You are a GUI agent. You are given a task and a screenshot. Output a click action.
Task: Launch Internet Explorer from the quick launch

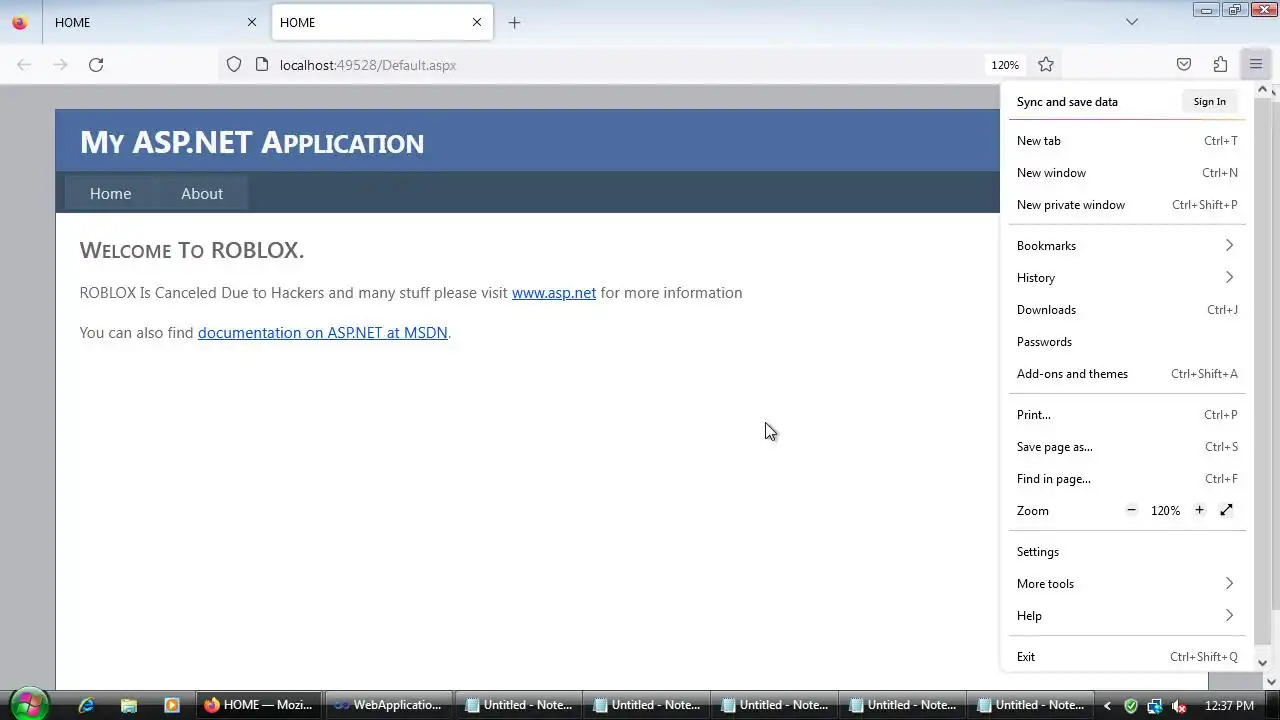point(86,705)
